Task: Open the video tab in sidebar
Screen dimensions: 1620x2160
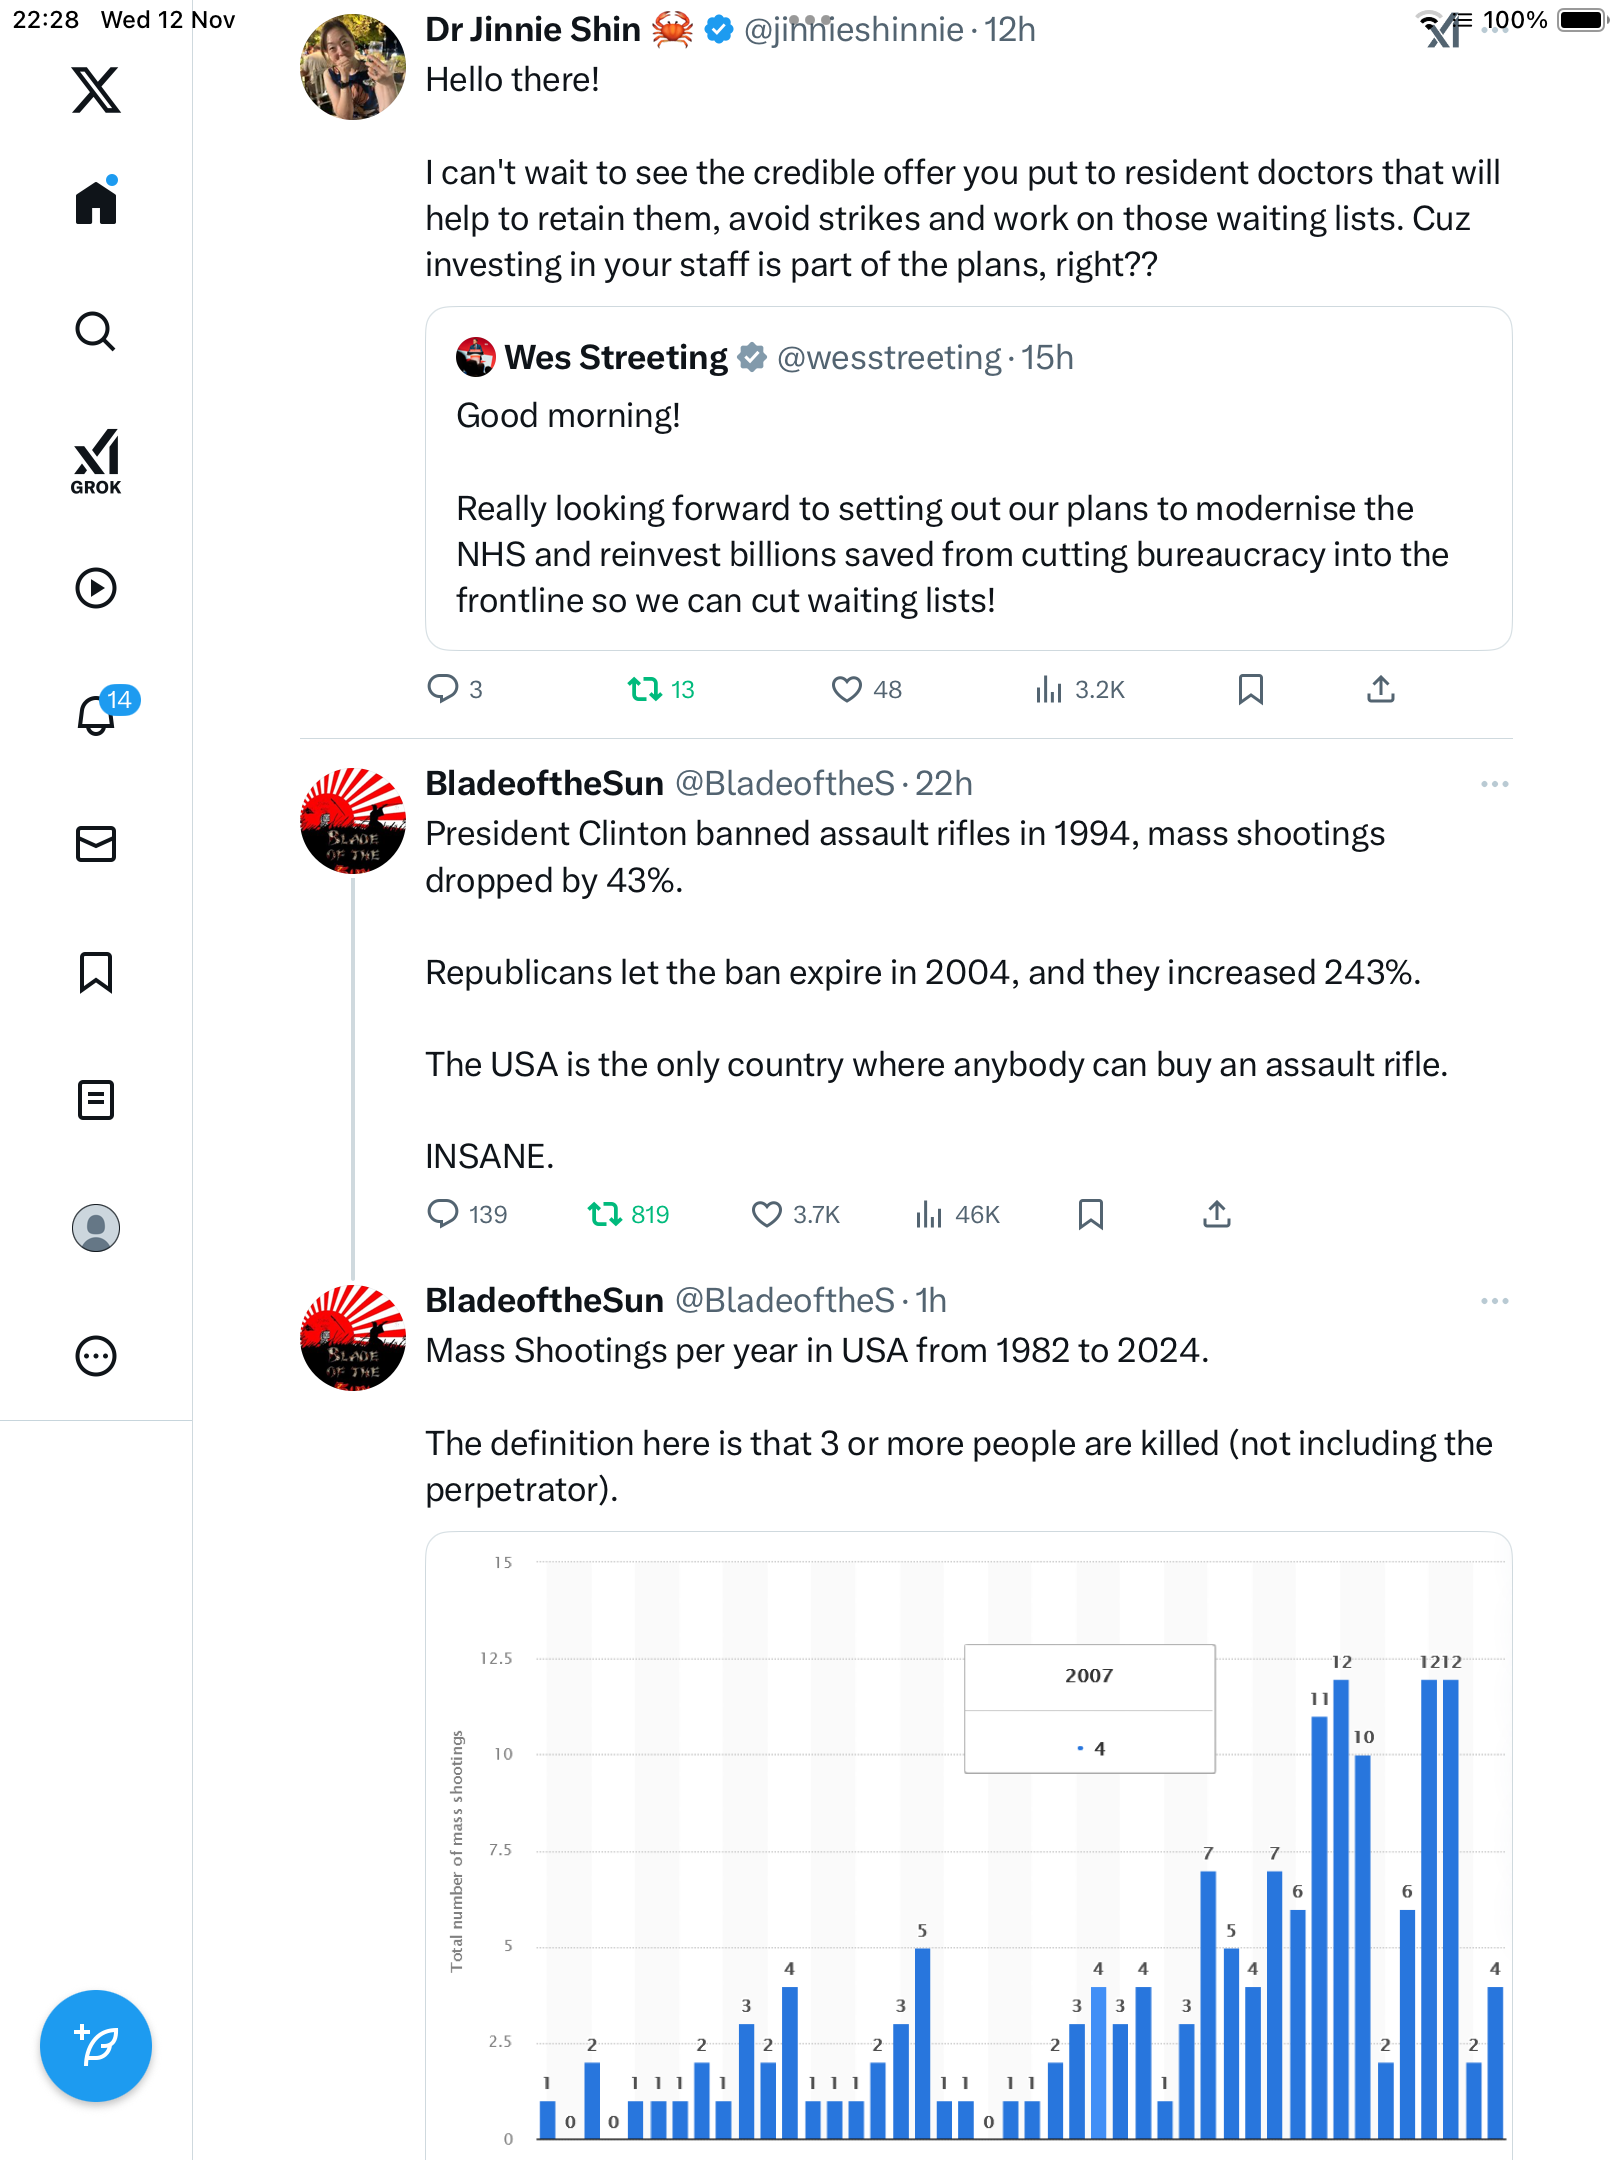Action: [x=96, y=588]
